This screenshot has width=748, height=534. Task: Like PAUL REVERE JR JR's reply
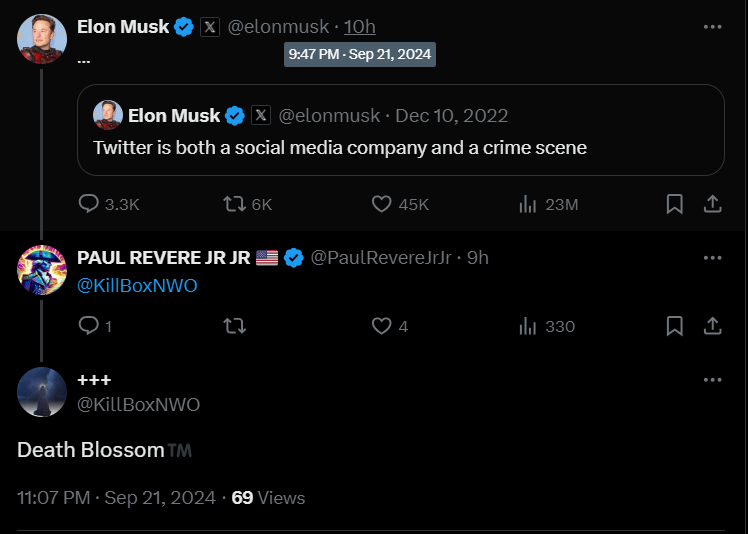pos(382,326)
